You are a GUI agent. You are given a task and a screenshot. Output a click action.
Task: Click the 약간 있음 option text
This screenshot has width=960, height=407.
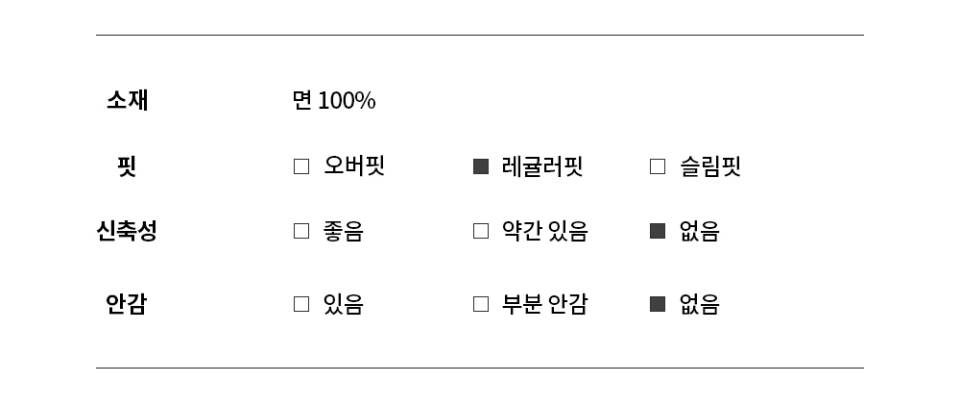545,232
